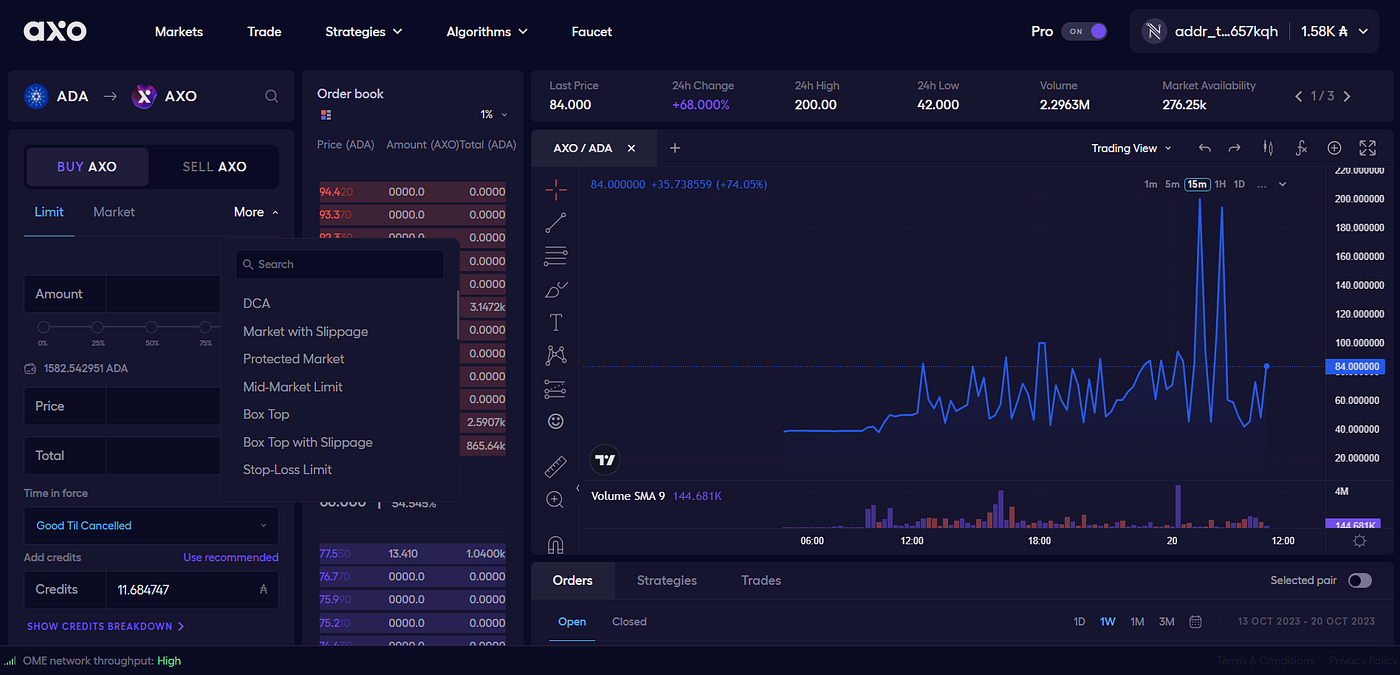Screen dimensions: 1400x675
Task: Open the Strategies dropdown menu
Action: pos(364,32)
